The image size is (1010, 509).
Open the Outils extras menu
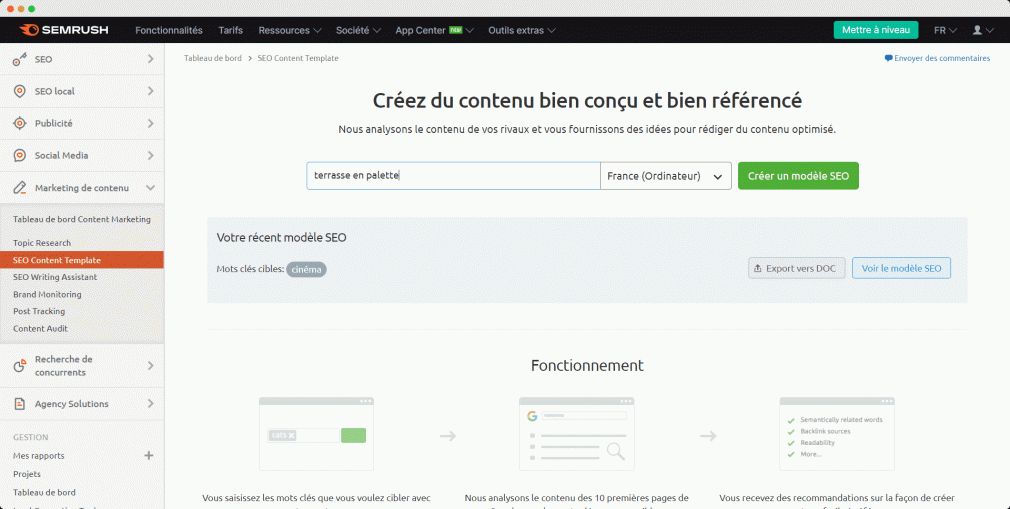(522, 30)
